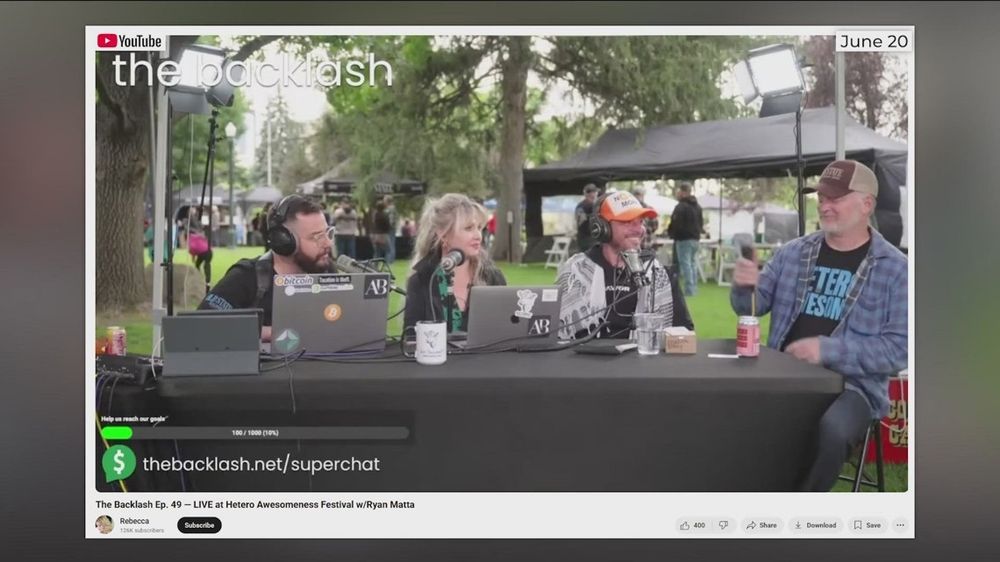Click the June 20 date label
The image size is (1000, 562).
pos(873,41)
